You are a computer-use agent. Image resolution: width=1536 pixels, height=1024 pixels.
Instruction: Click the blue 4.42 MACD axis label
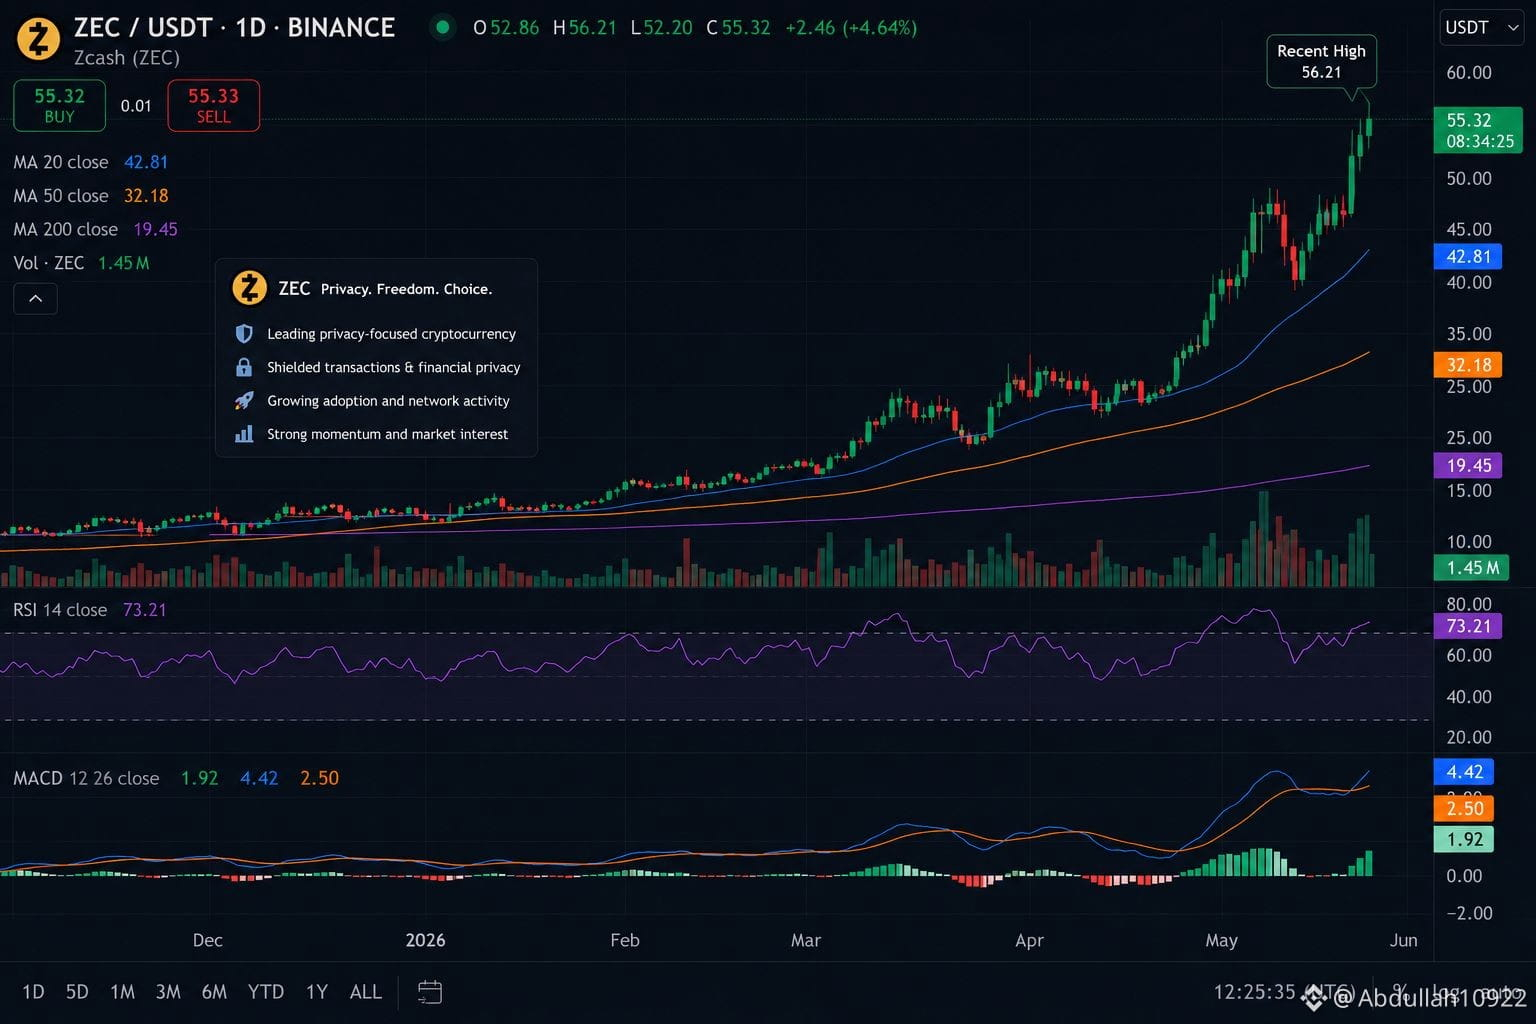click(x=1464, y=772)
